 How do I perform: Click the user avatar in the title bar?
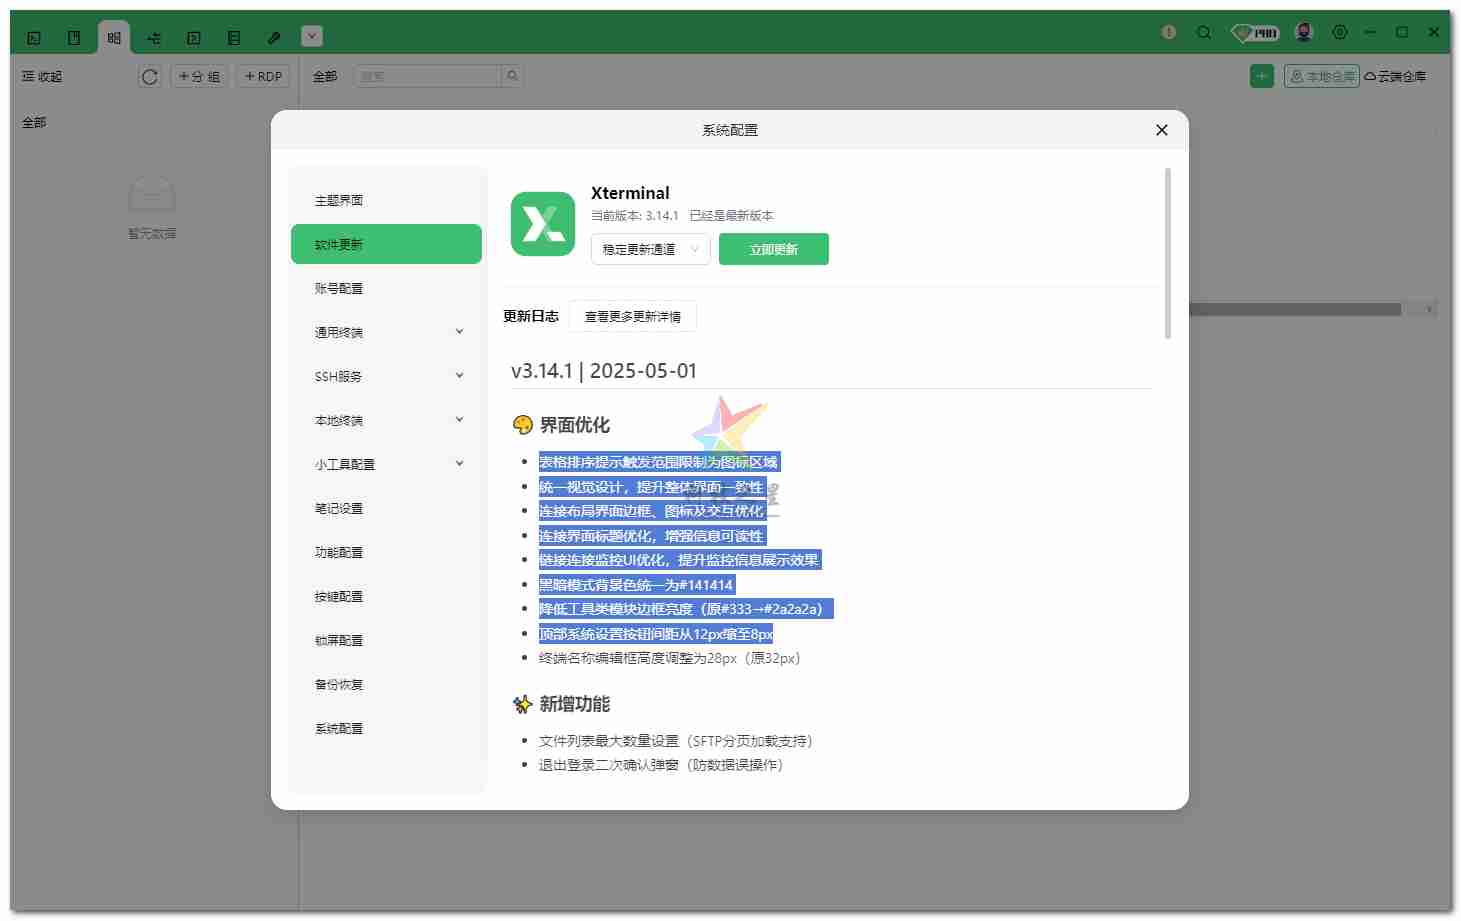click(1303, 31)
